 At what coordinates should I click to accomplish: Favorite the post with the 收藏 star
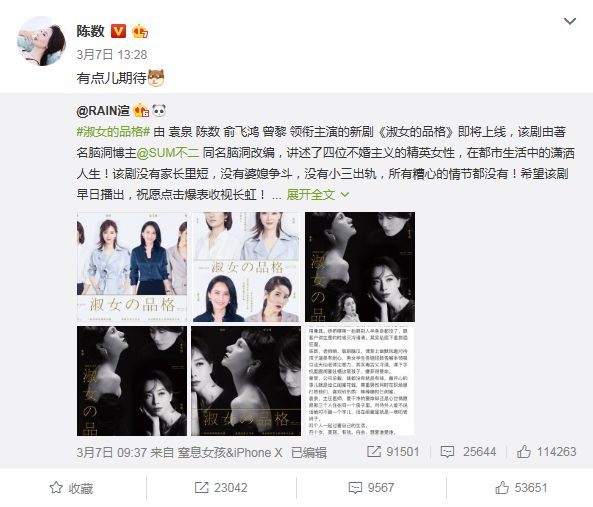click(71, 488)
